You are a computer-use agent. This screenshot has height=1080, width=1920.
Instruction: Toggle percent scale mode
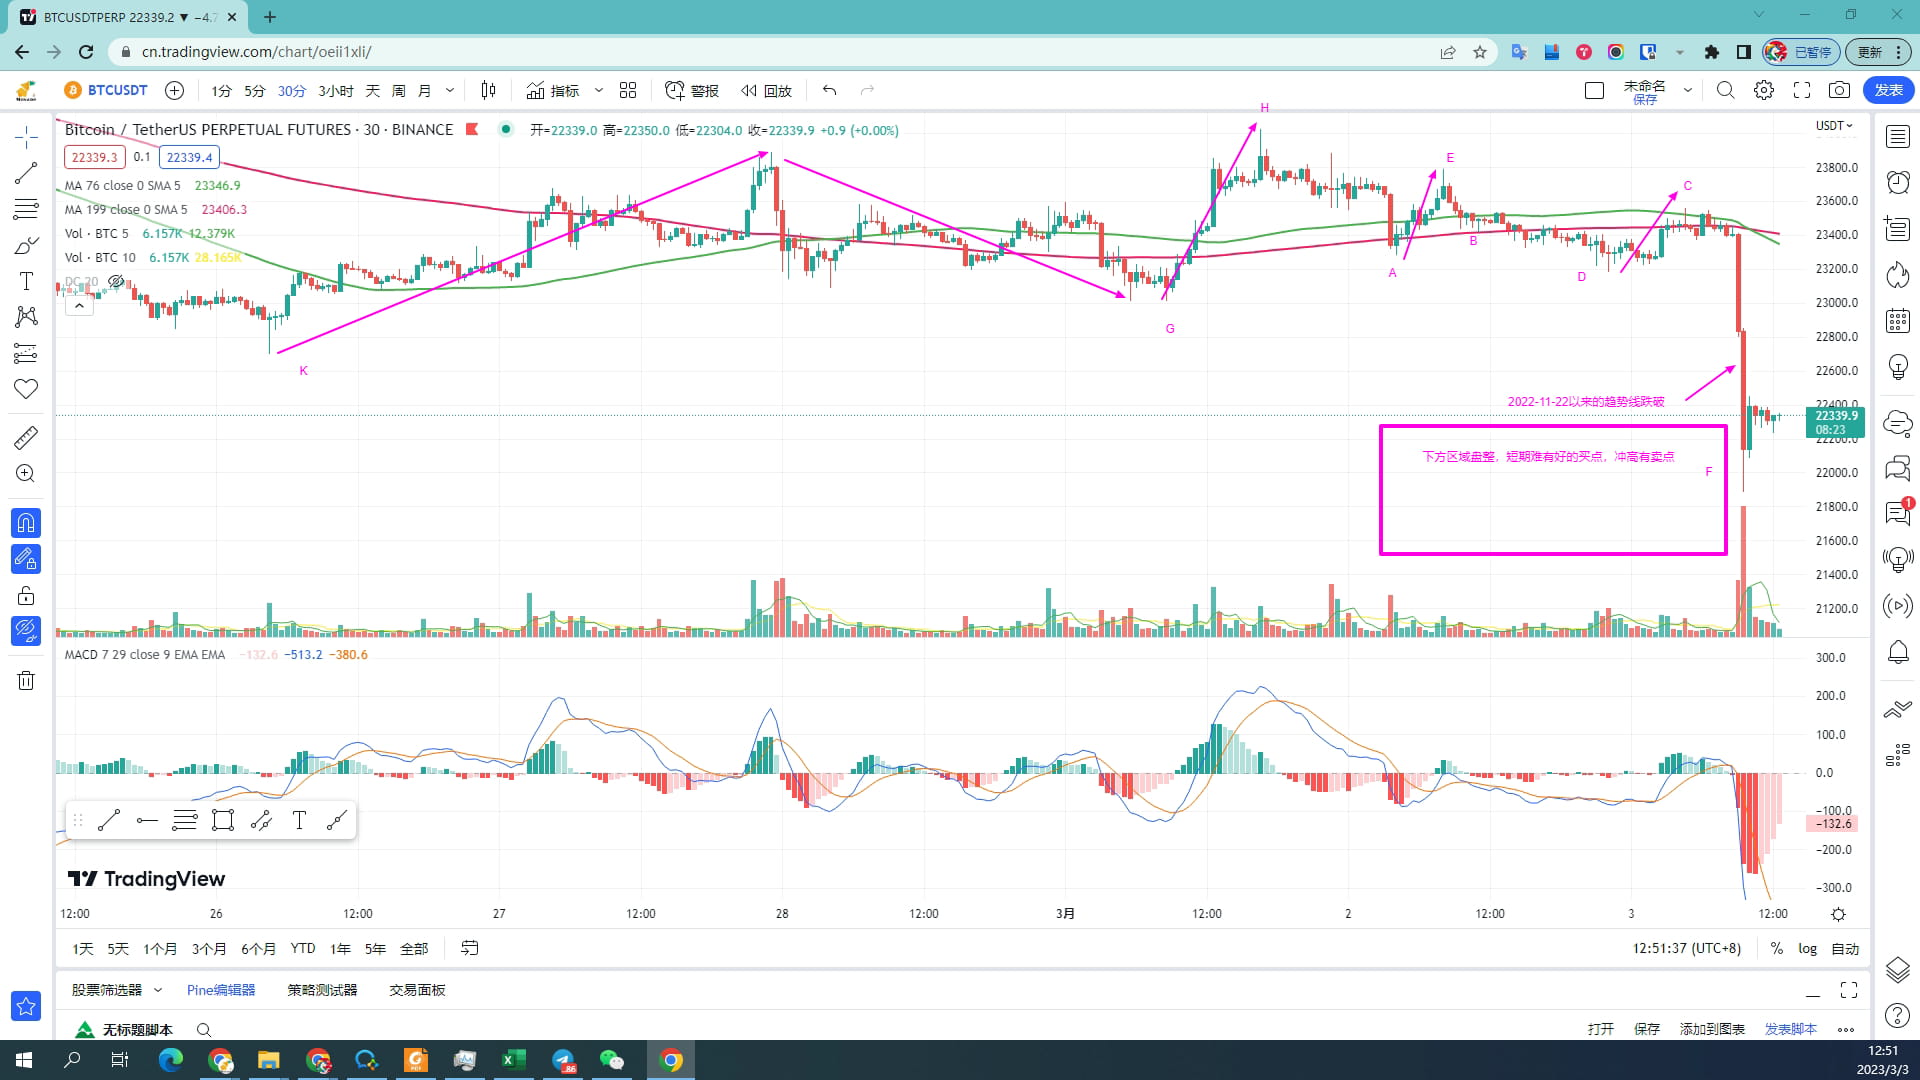pyautogui.click(x=1777, y=949)
